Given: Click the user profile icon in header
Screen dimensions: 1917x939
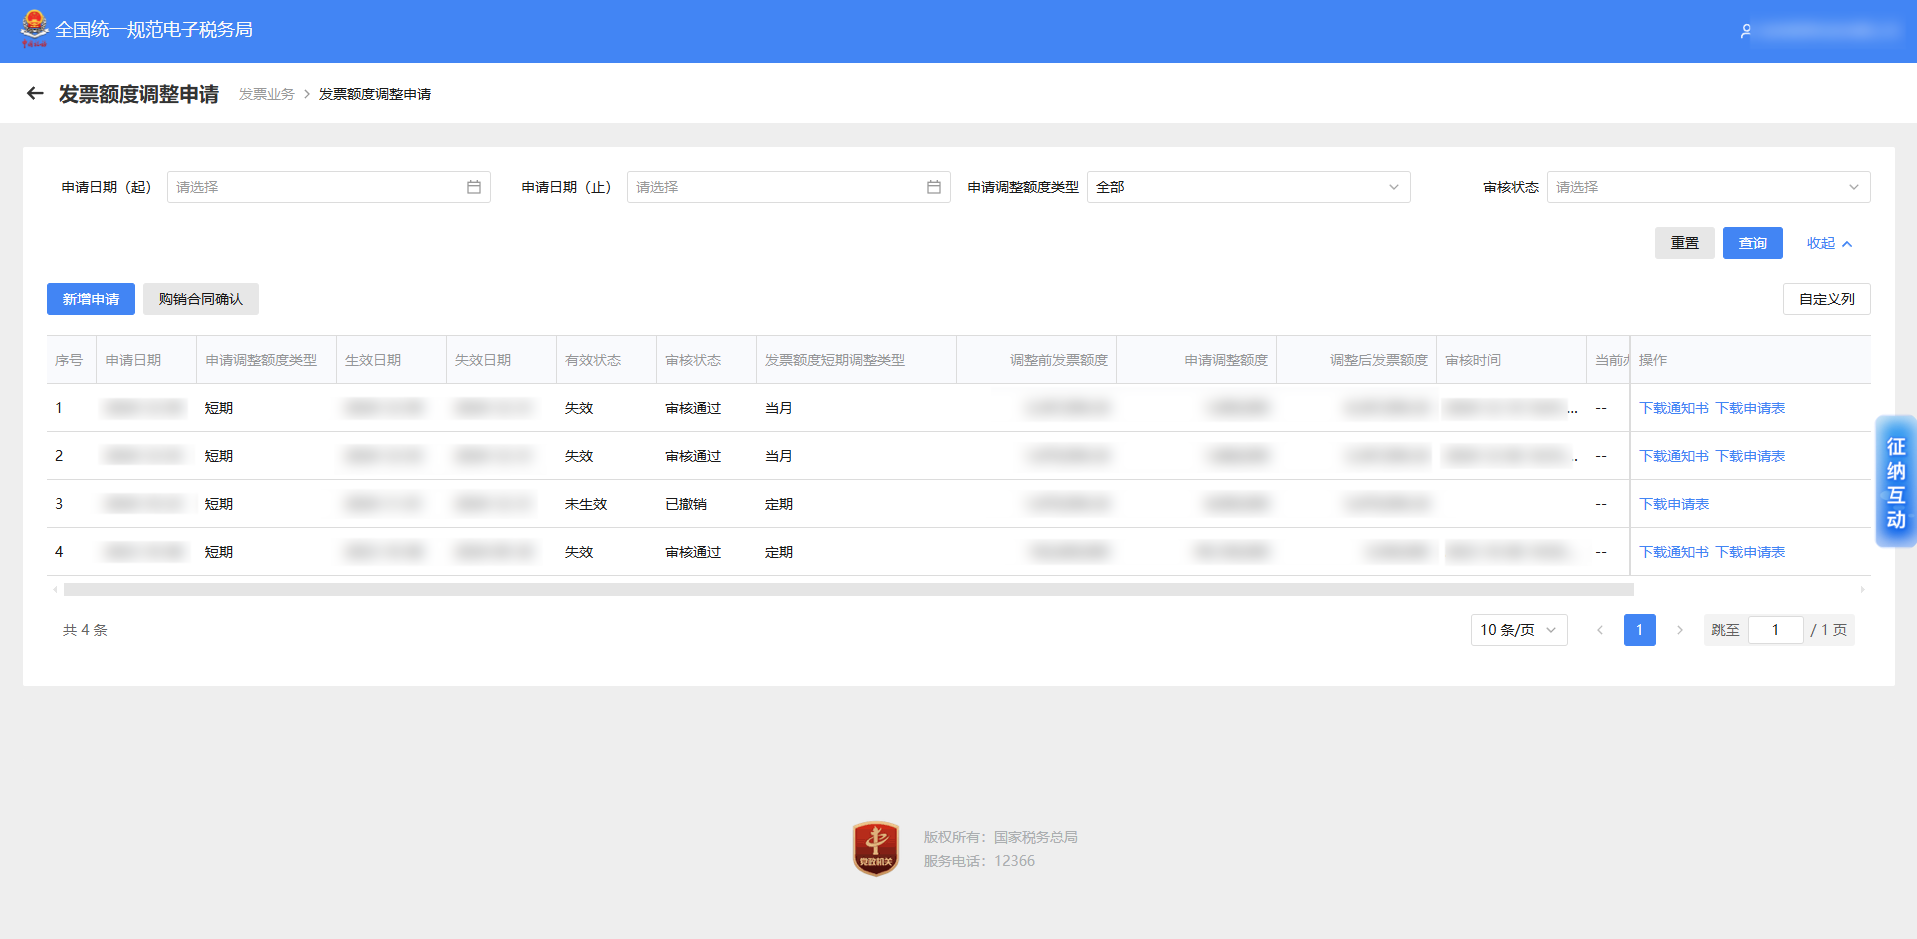Looking at the screenshot, I should pos(1745,31).
